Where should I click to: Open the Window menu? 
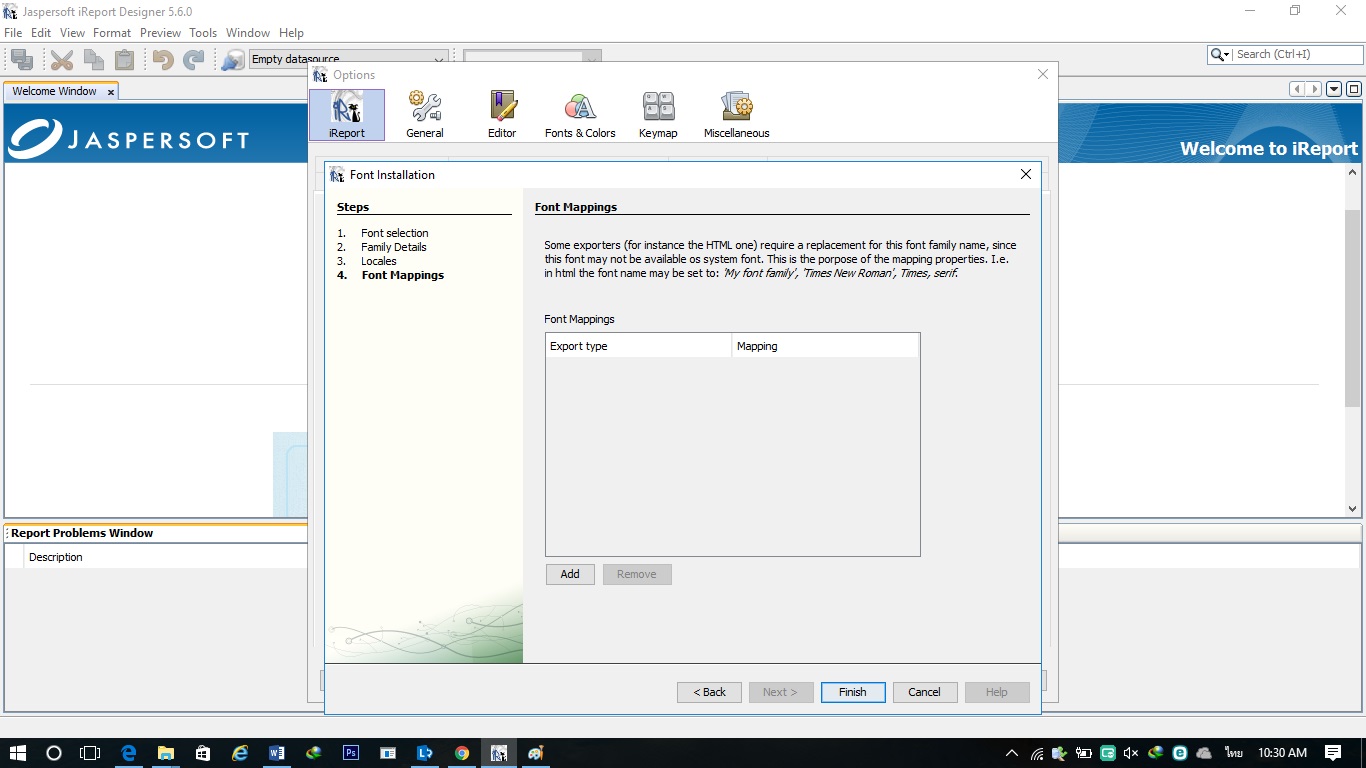pyautogui.click(x=248, y=33)
